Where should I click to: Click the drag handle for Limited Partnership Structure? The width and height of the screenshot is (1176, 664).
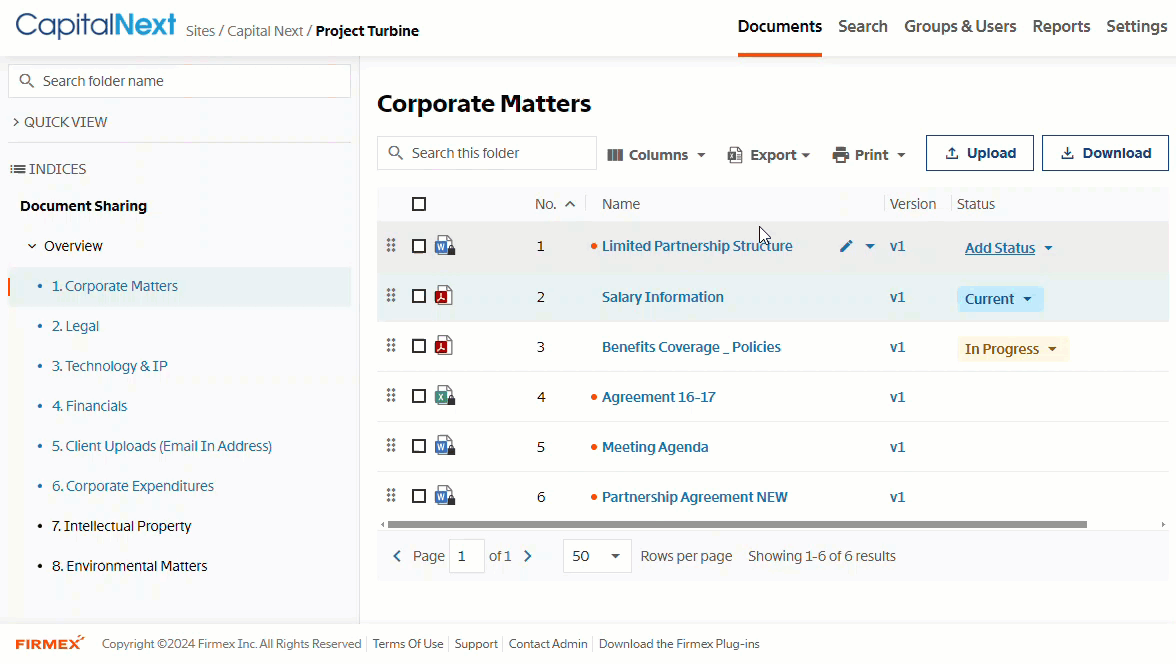tap(391, 245)
